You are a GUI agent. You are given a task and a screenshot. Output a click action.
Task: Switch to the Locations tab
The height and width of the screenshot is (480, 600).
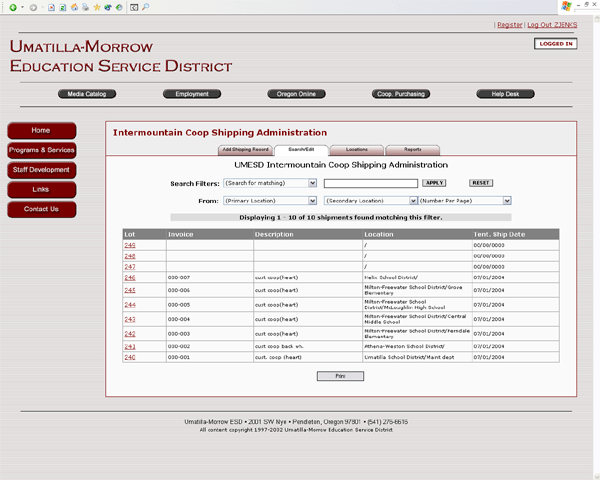coord(357,150)
